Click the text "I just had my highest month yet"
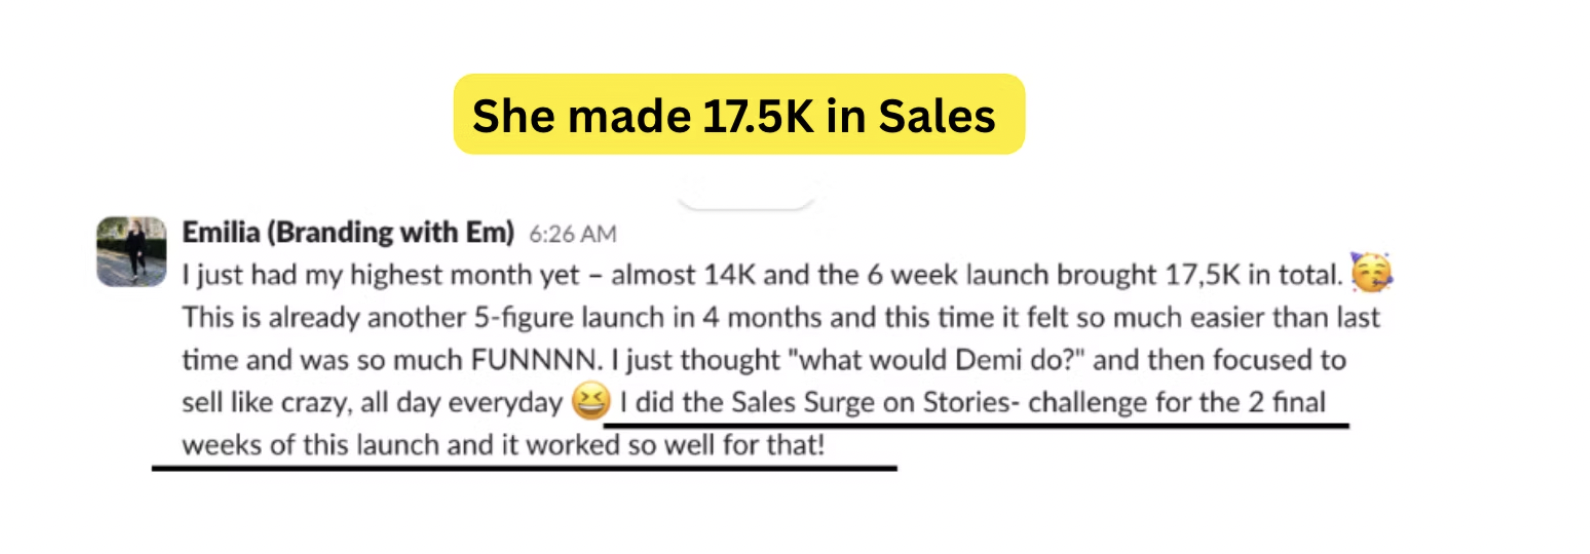Screen dimensions: 1590x554 (380, 275)
